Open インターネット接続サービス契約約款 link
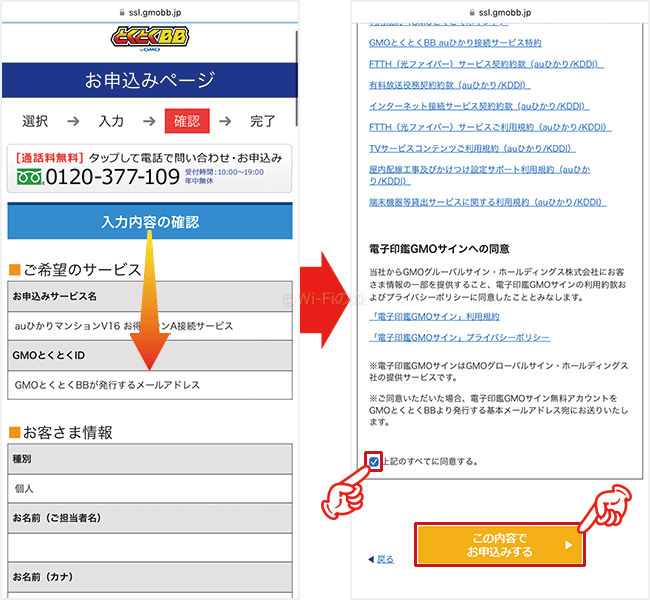 (479, 106)
